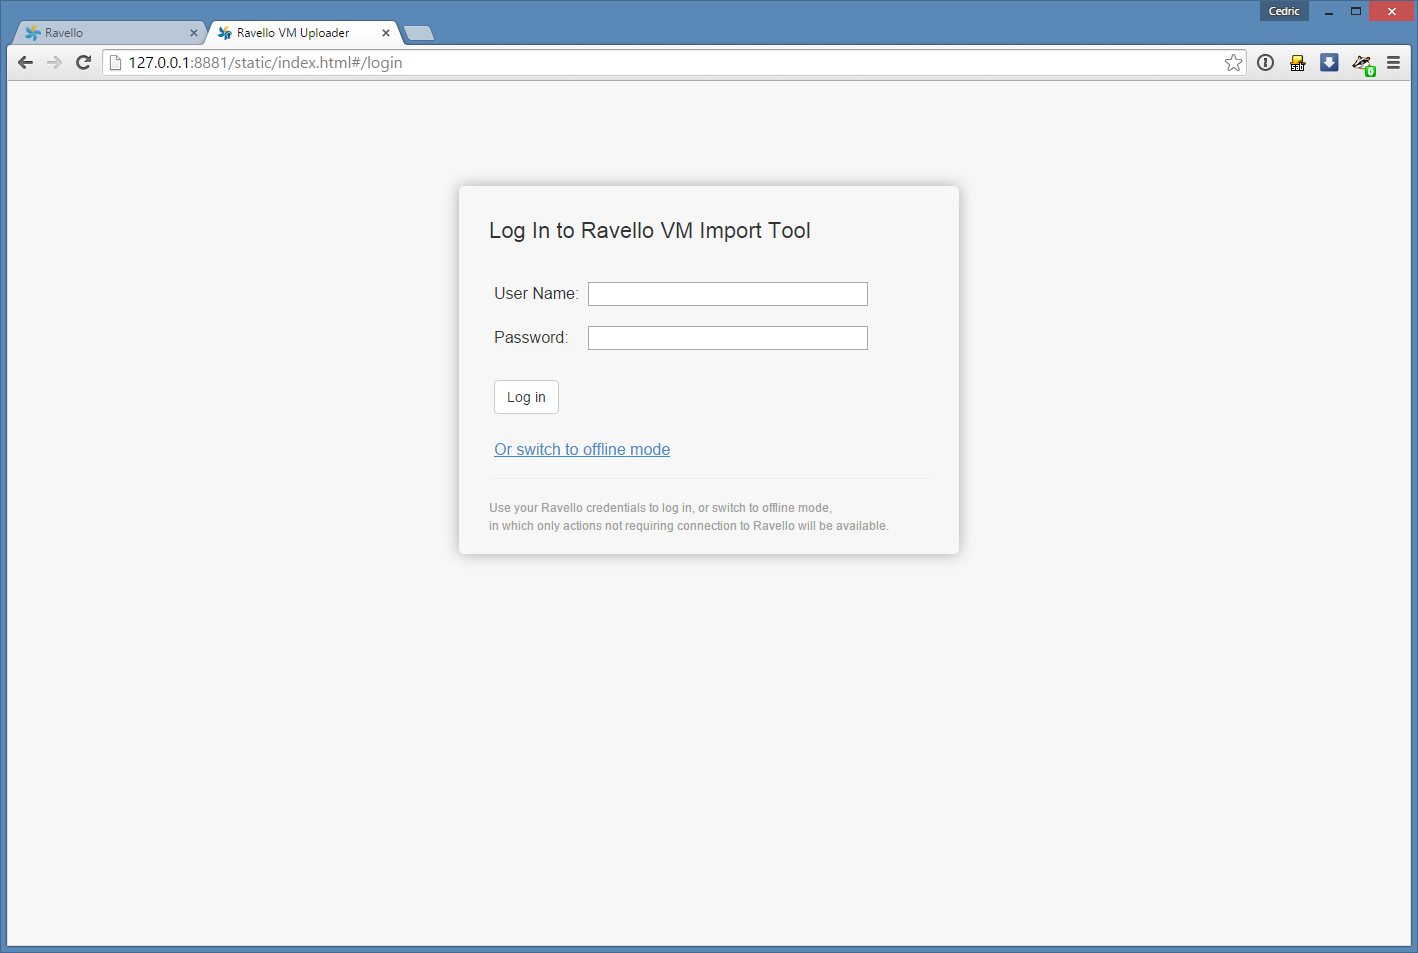1418x953 pixels.
Task: Click the extension icon with green badge
Action: tap(1363, 64)
